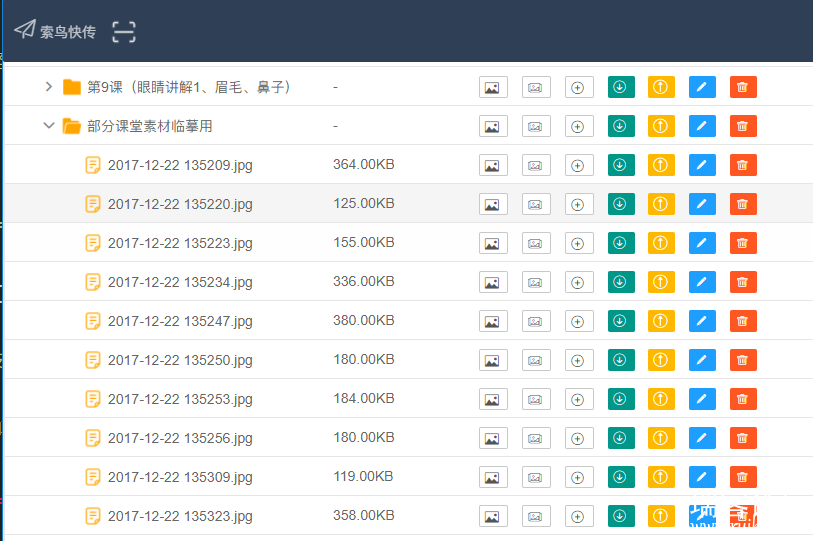The width and height of the screenshot is (813, 541).
Task: Preview image for 2017-12-22 135323.jpg
Action: coord(493,517)
